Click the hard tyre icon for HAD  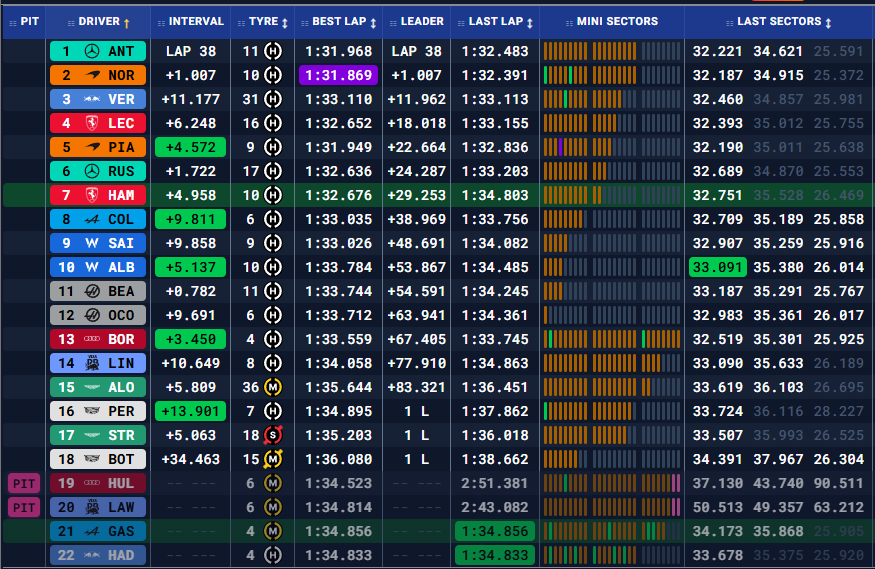(x=273, y=555)
